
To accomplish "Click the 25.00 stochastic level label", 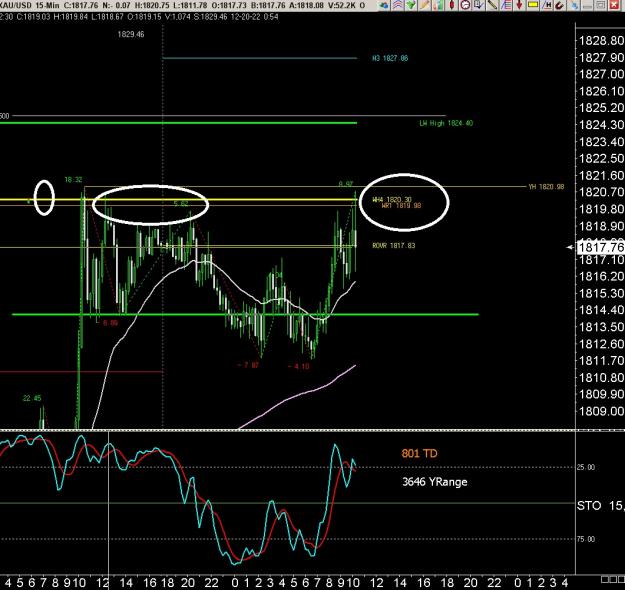I will [586, 467].
